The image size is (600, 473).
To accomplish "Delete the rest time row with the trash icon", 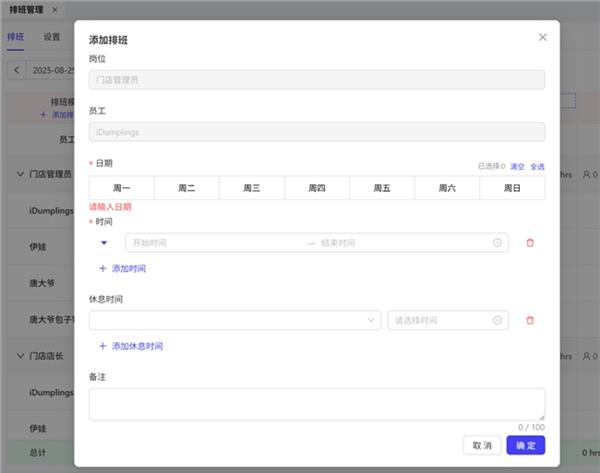I will coord(530,320).
